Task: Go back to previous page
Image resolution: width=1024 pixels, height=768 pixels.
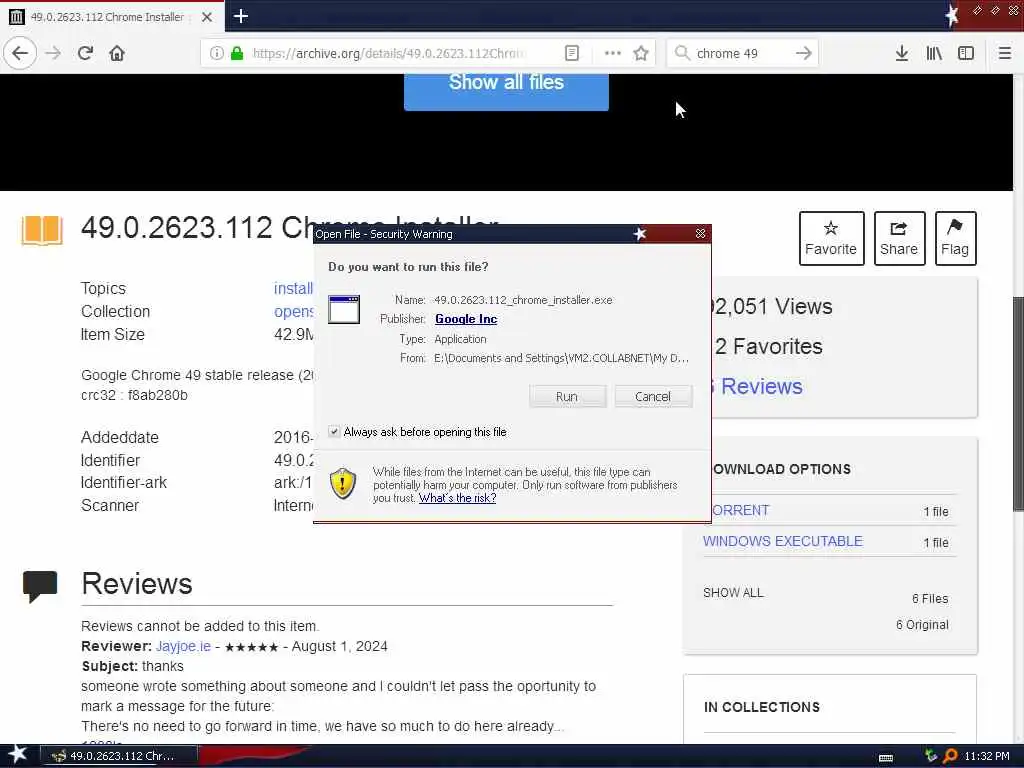Action: click(20, 53)
